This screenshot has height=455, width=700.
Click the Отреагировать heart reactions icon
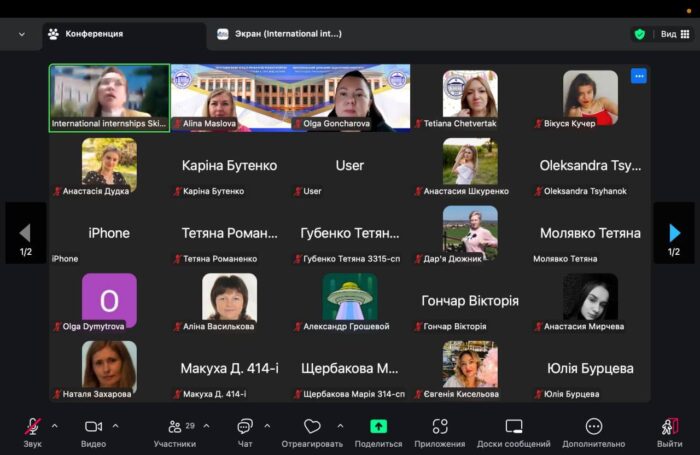(312, 427)
